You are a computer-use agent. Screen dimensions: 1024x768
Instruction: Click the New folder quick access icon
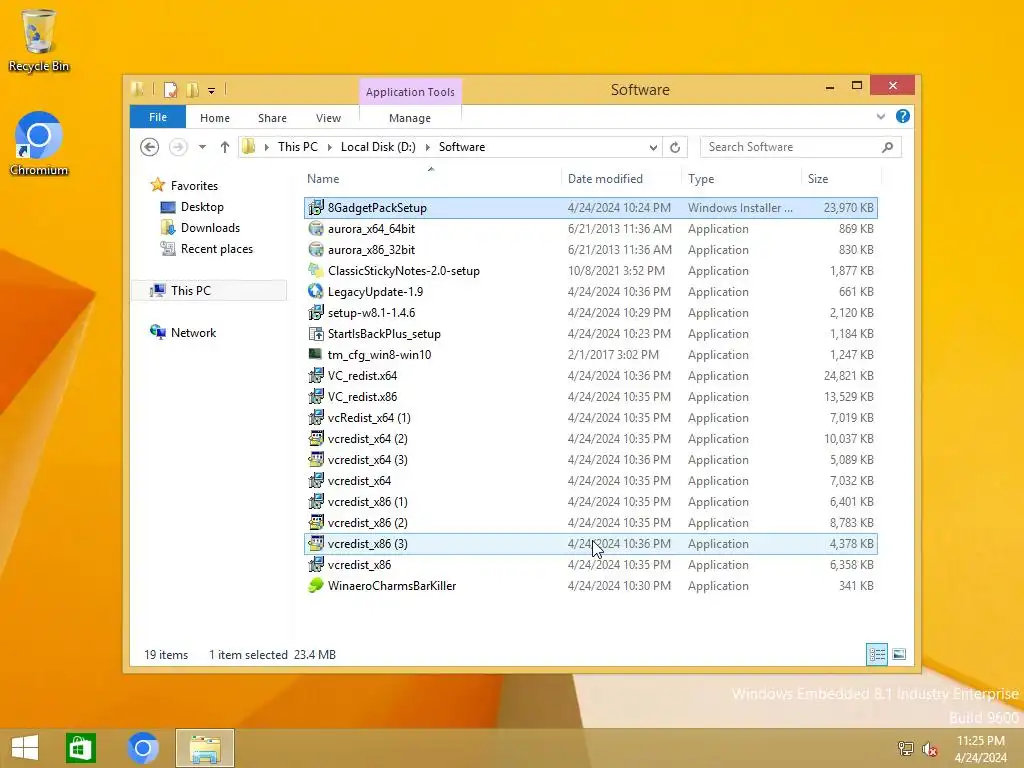(192, 89)
